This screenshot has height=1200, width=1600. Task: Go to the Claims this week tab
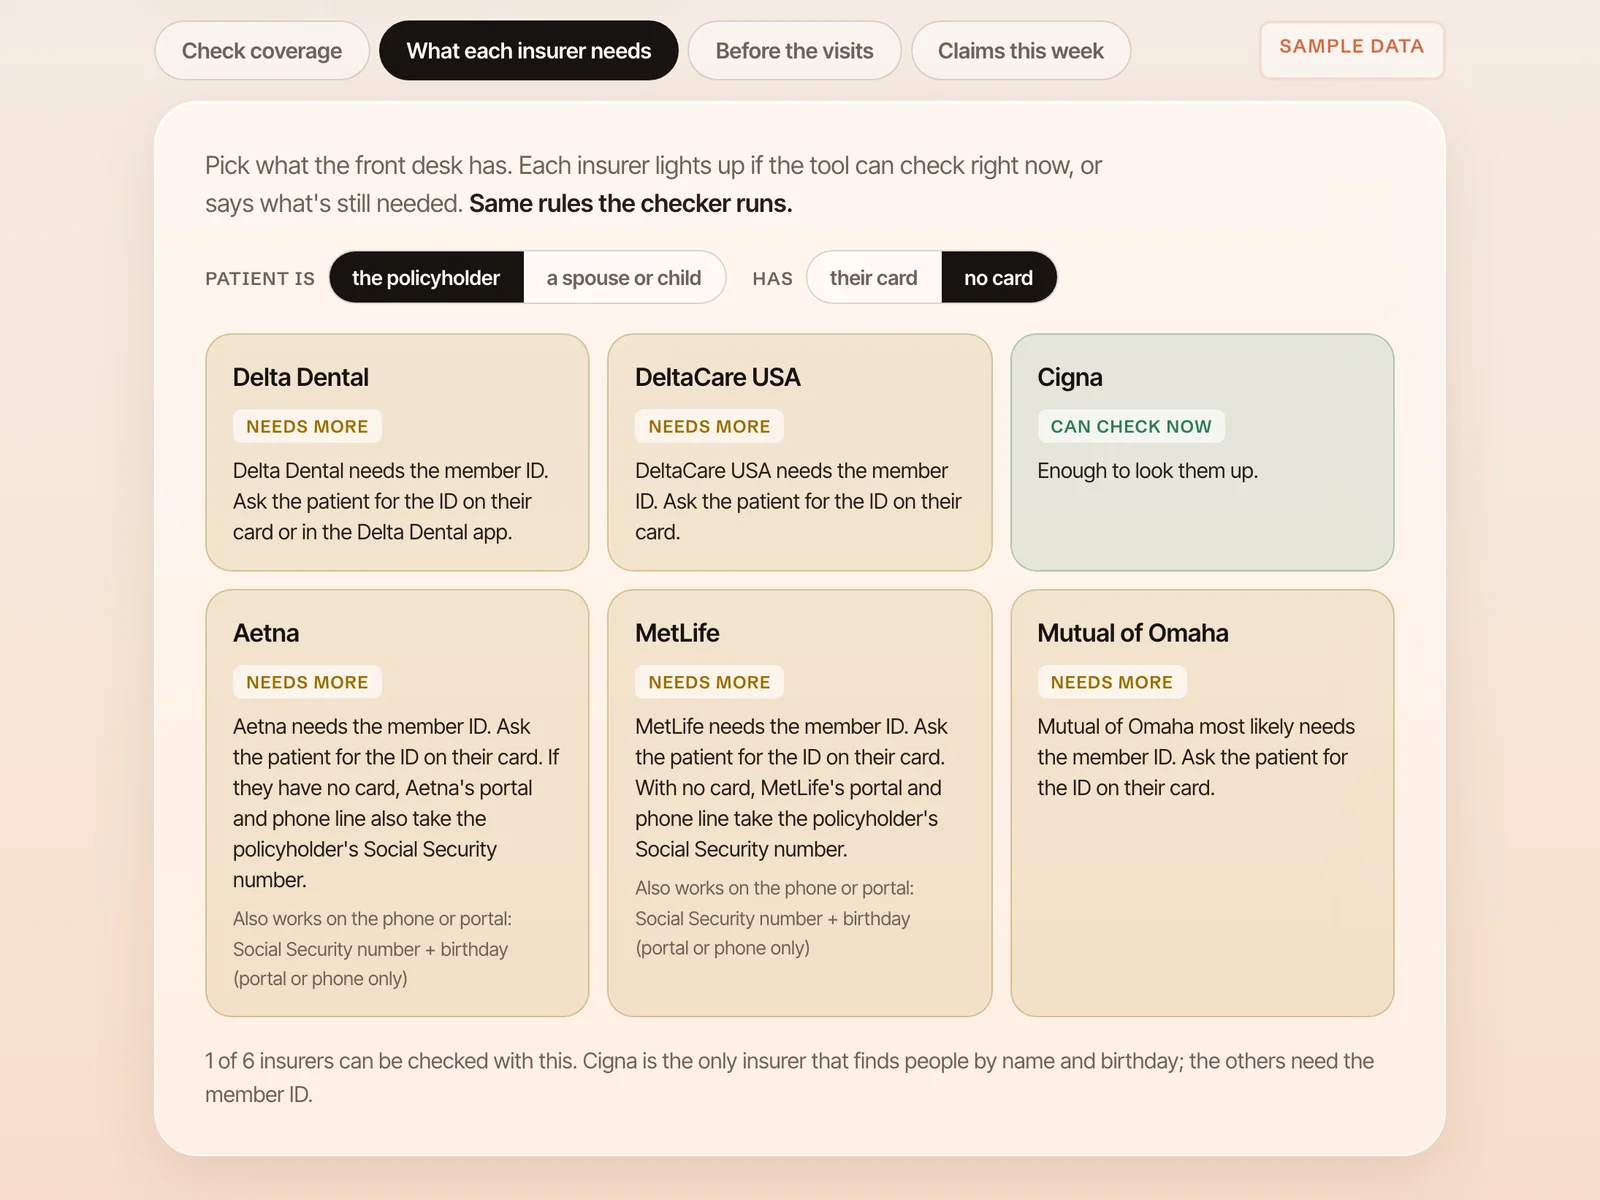tap(1021, 51)
